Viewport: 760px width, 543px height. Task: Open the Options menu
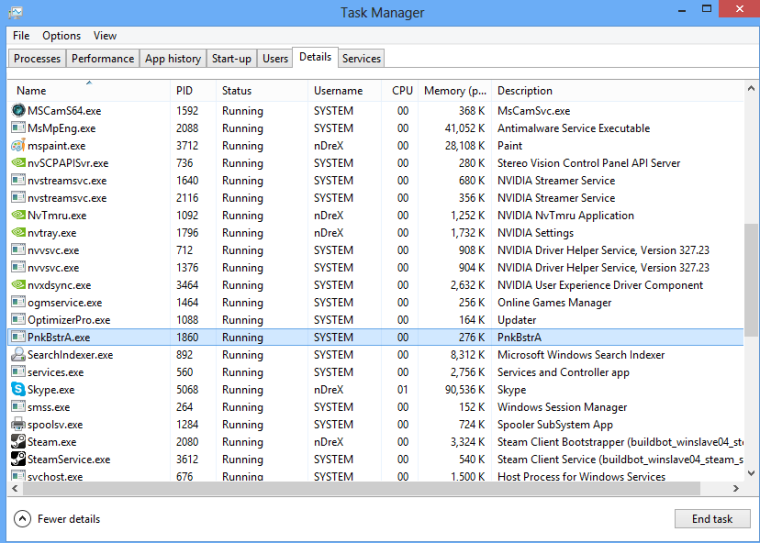tap(62, 36)
